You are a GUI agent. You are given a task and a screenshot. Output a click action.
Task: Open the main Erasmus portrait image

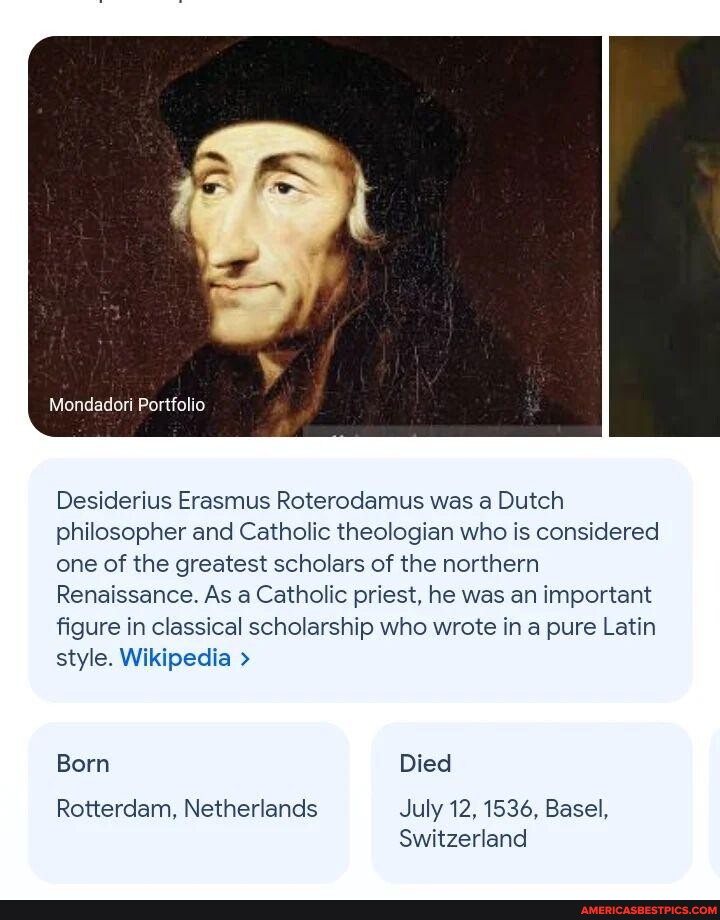(316, 237)
